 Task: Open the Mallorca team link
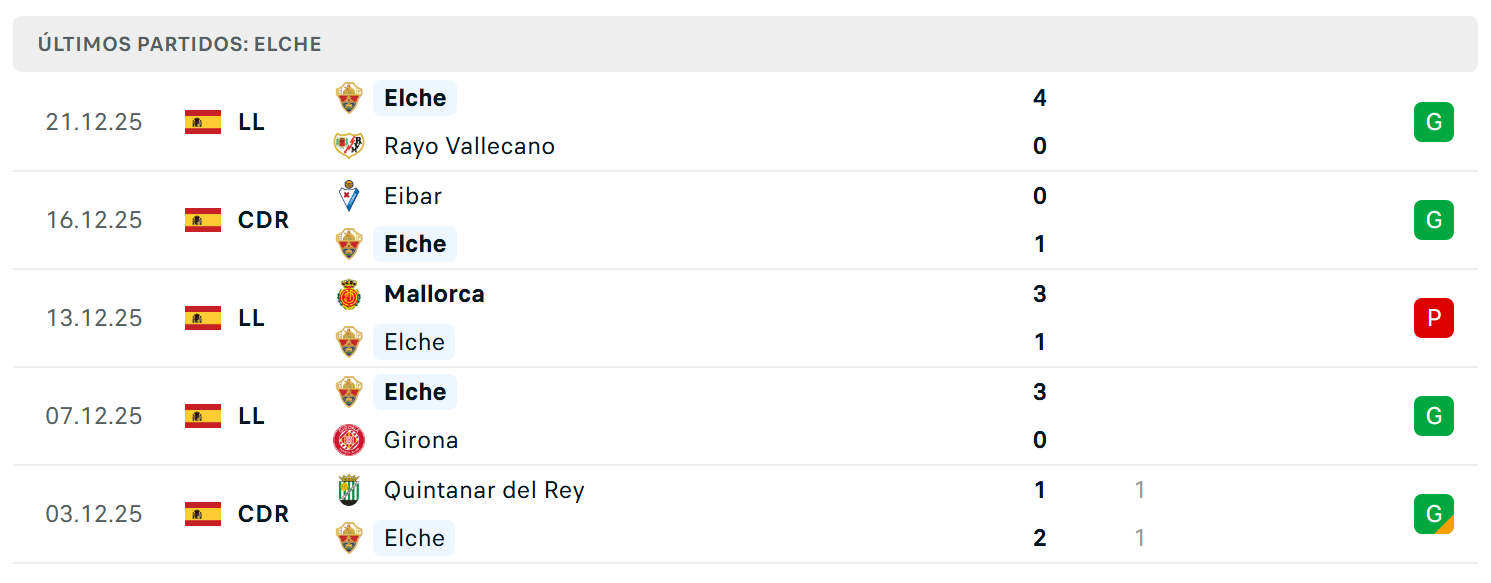click(434, 294)
